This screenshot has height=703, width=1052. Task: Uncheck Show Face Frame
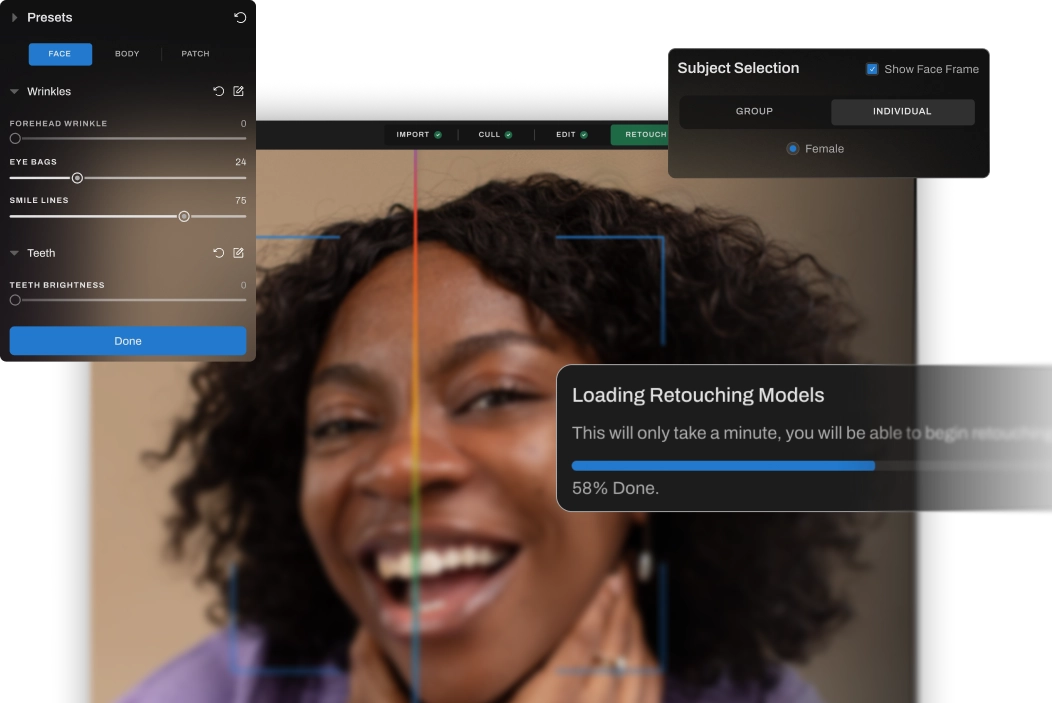click(x=872, y=69)
